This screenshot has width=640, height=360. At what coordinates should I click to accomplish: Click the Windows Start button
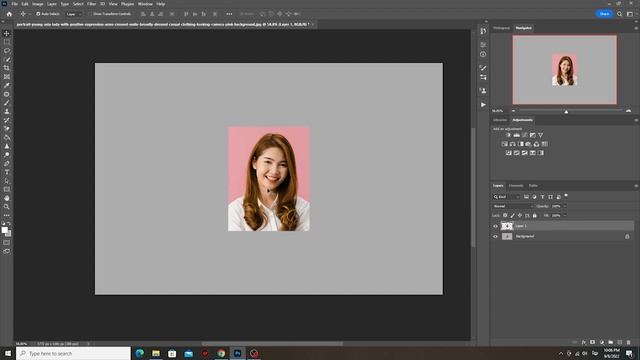point(8,353)
